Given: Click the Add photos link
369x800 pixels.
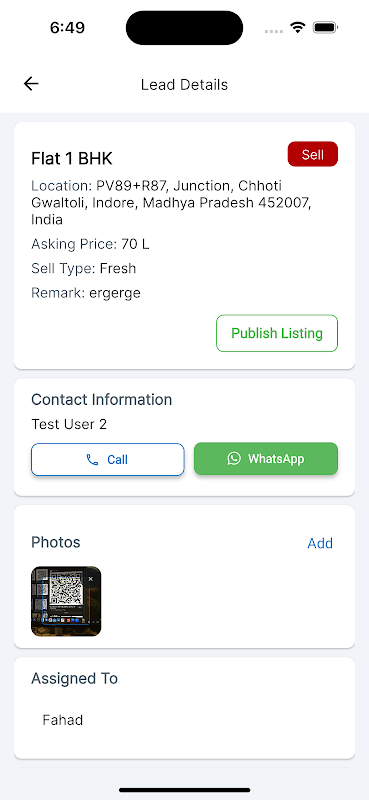Looking at the screenshot, I should coord(320,543).
